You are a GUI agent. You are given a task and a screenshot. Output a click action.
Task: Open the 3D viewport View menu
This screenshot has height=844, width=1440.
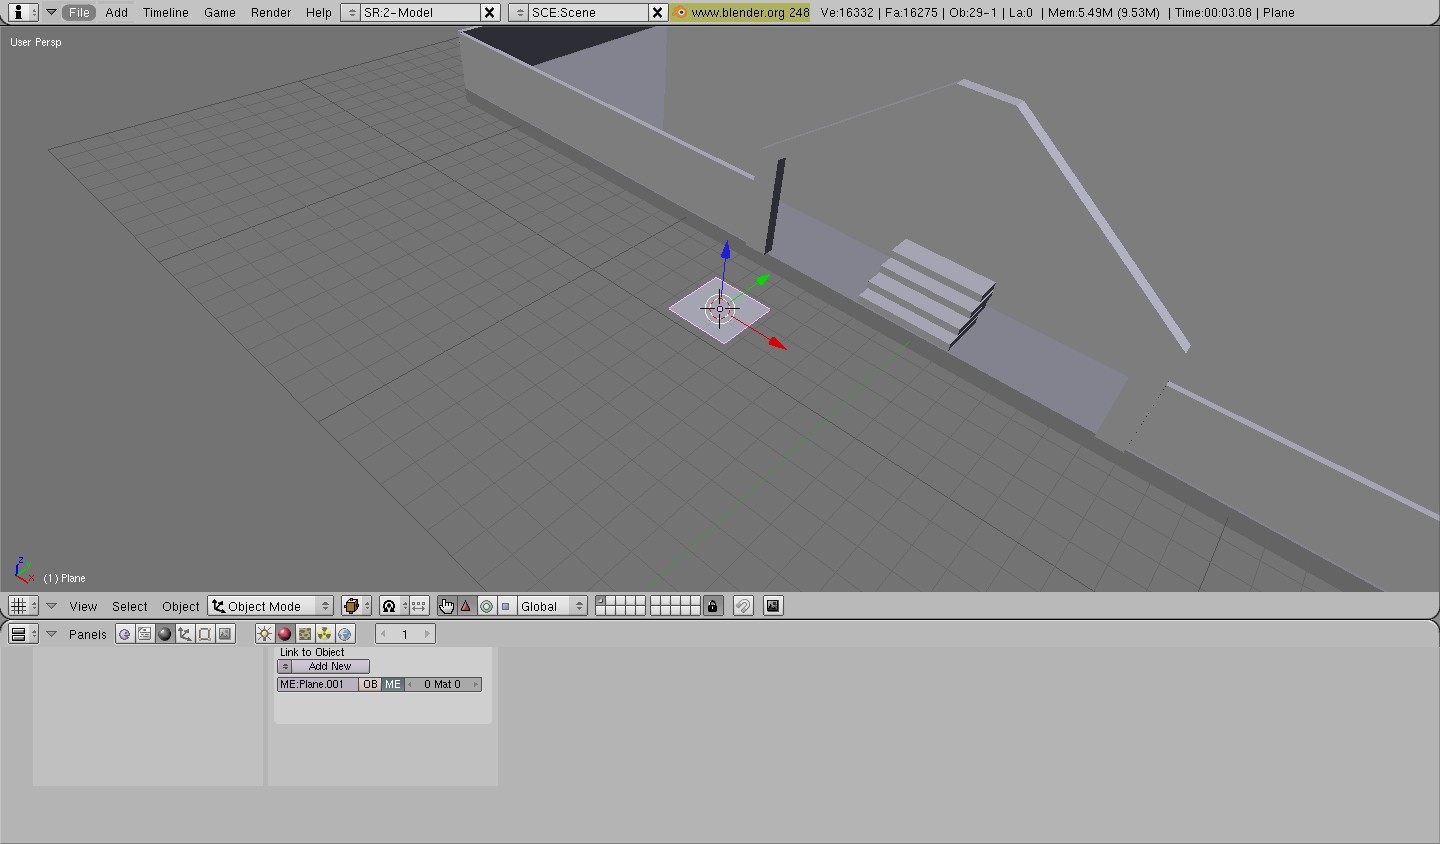tap(83, 606)
